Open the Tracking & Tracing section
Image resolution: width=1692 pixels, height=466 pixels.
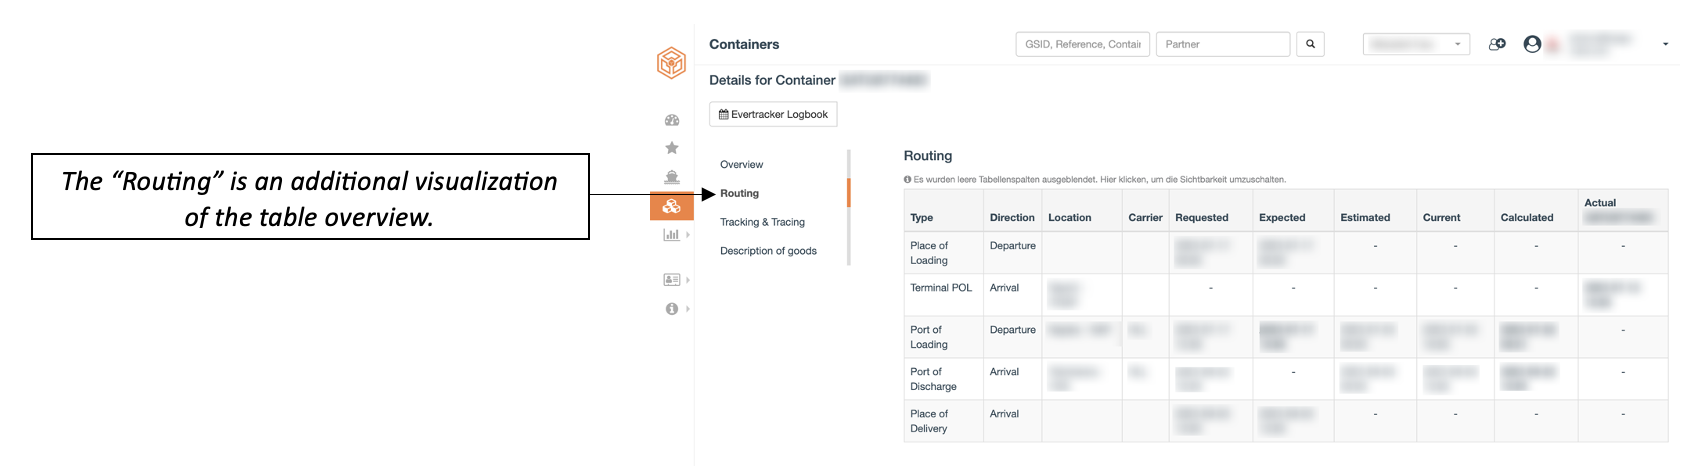762,223
